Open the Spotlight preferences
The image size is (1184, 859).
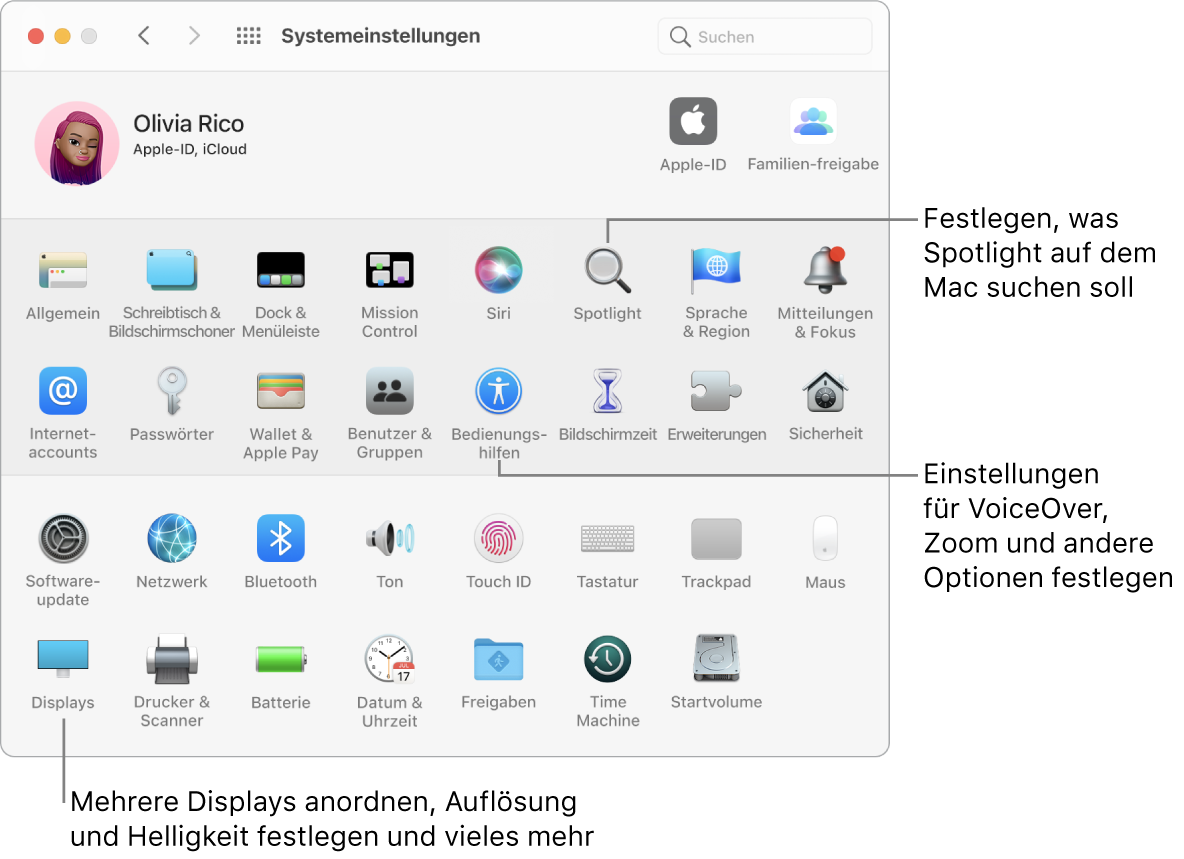coord(607,270)
